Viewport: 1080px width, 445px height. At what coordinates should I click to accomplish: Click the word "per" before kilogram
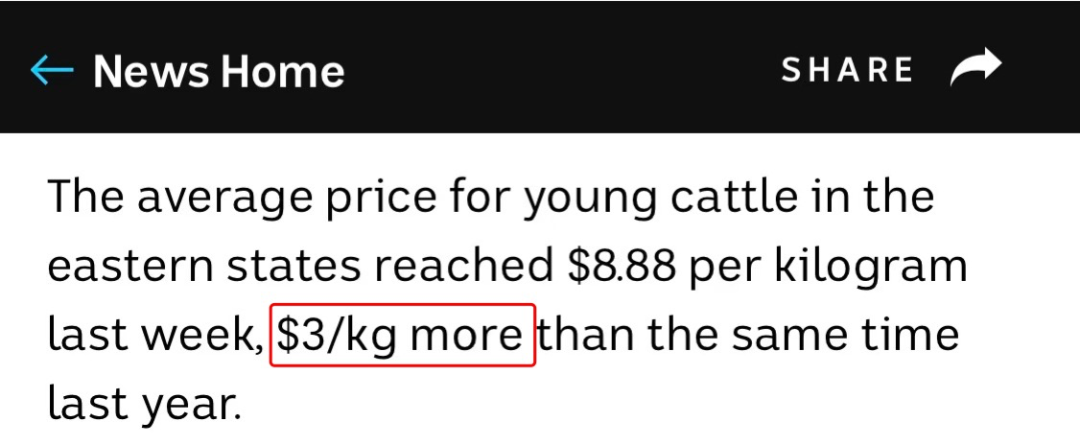click(x=725, y=270)
